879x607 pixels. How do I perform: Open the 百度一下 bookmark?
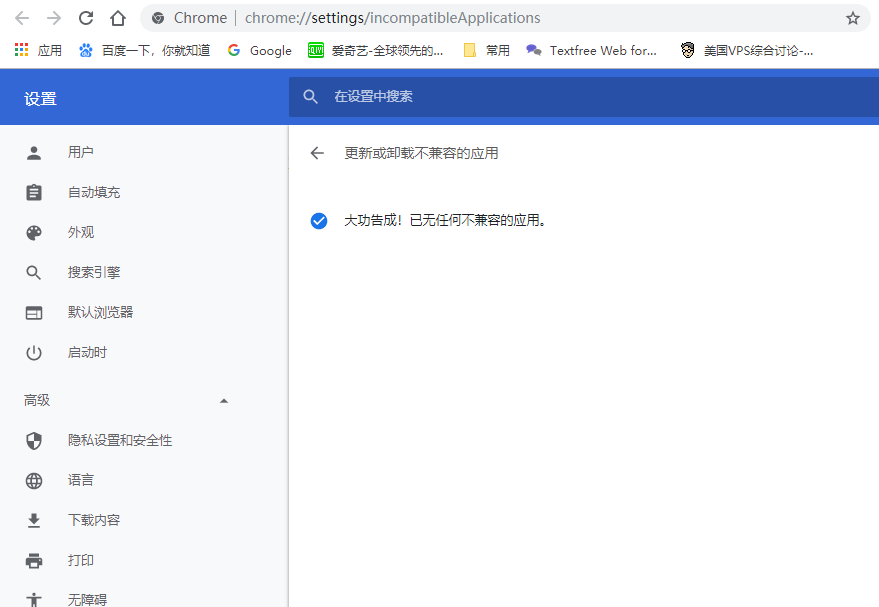[144, 50]
